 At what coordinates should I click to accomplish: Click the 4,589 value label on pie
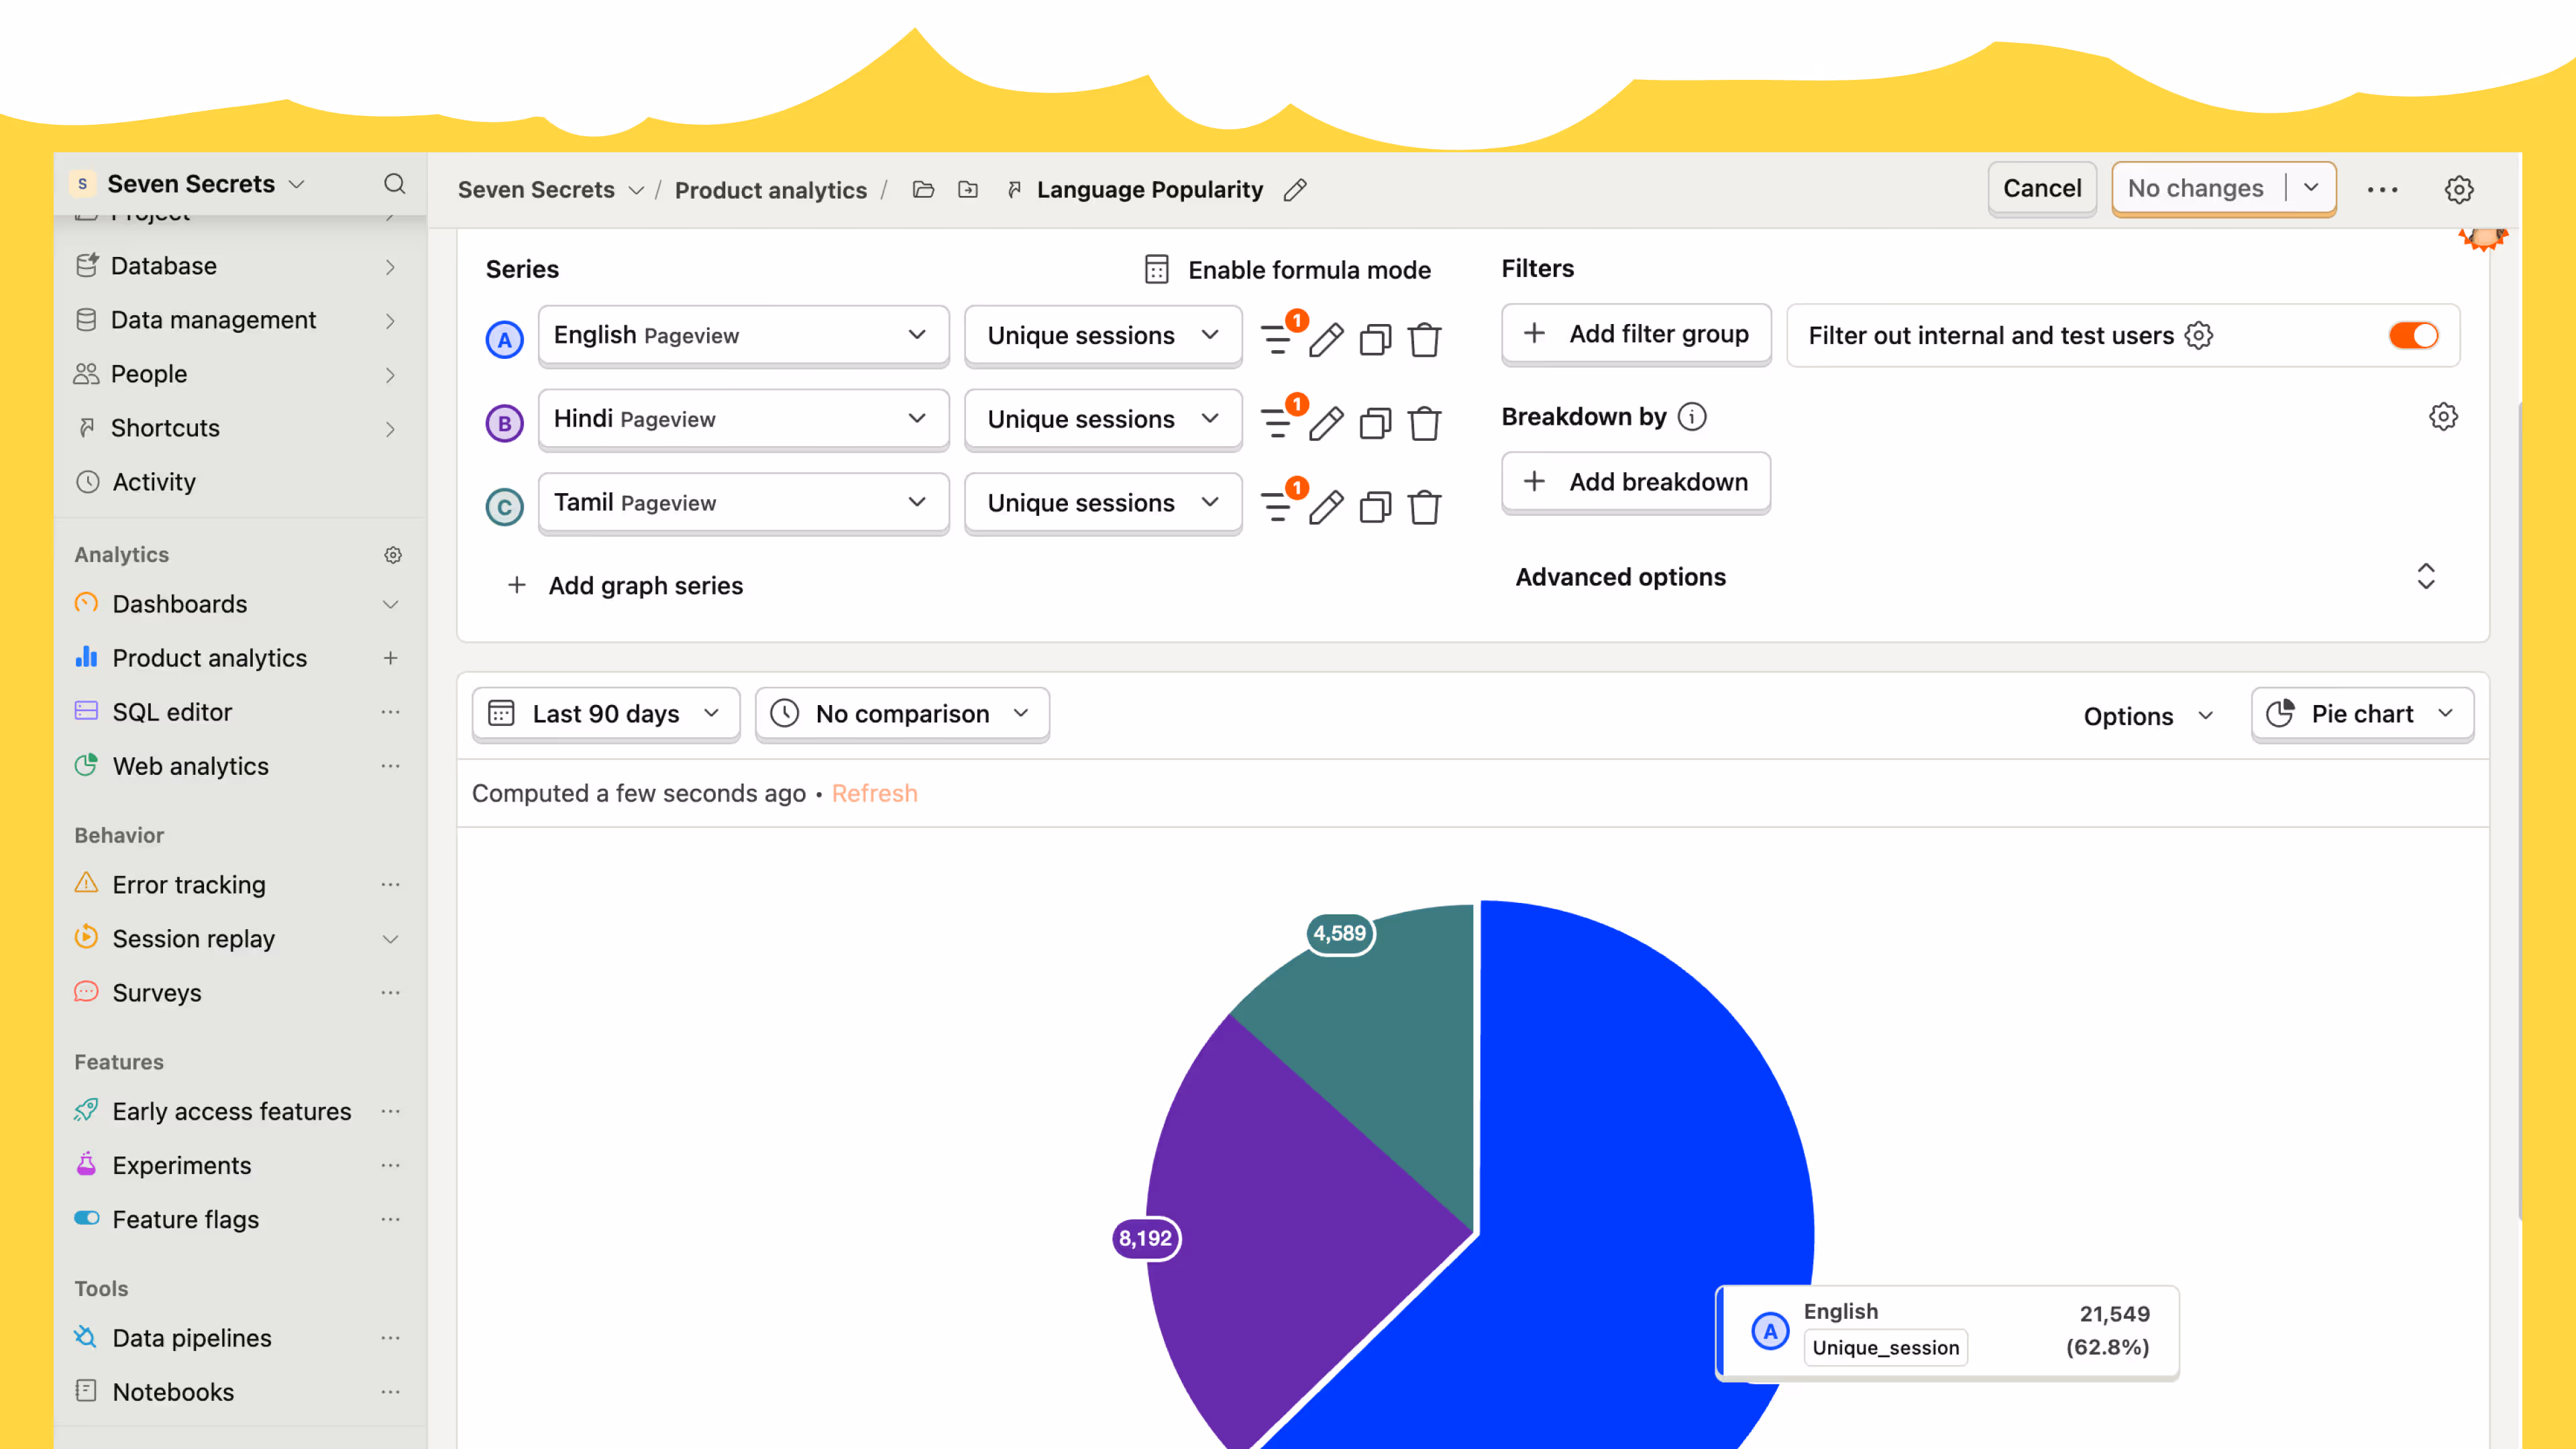click(1340, 934)
